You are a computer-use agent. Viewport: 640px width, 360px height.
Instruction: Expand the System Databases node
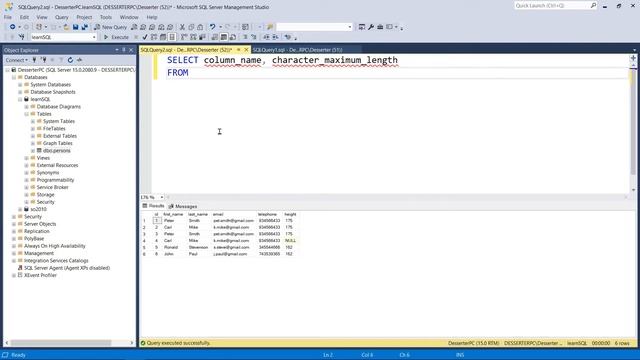coord(20,84)
